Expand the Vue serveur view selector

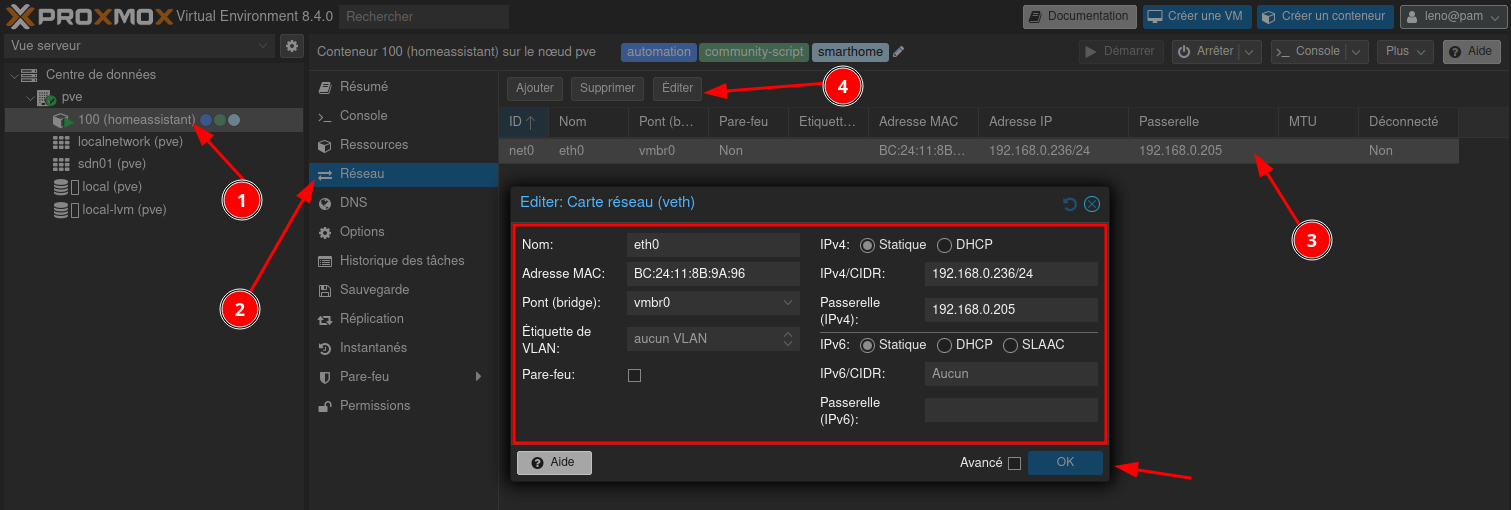138,46
